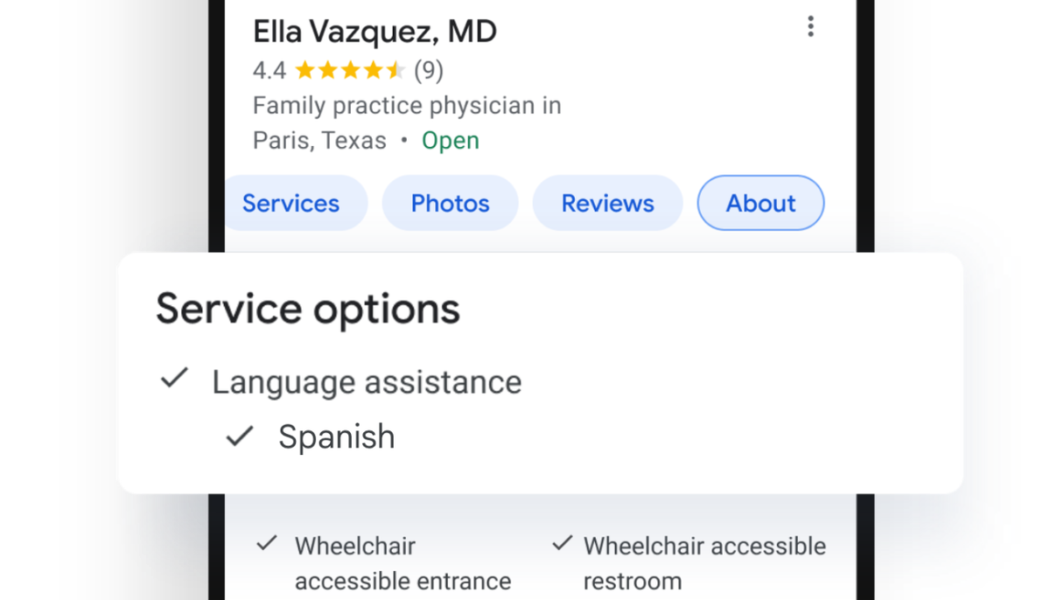The height and width of the screenshot is (600, 1050).
Task: Open the Photos tab
Action: point(450,203)
